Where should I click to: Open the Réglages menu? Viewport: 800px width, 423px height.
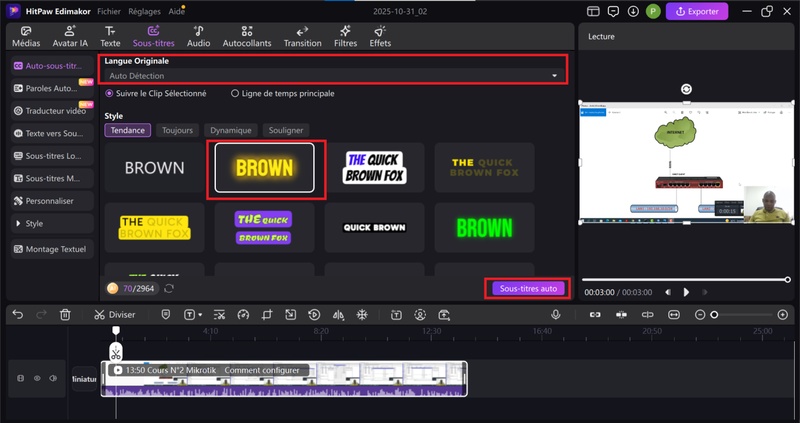tap(144, 11)
